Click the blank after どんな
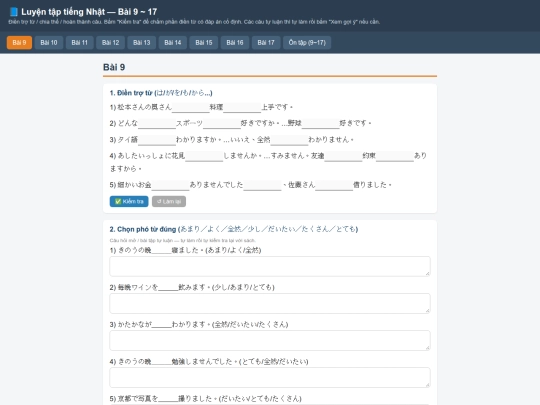The height and width of the screenshot is (405, 540). pos(157,123)
